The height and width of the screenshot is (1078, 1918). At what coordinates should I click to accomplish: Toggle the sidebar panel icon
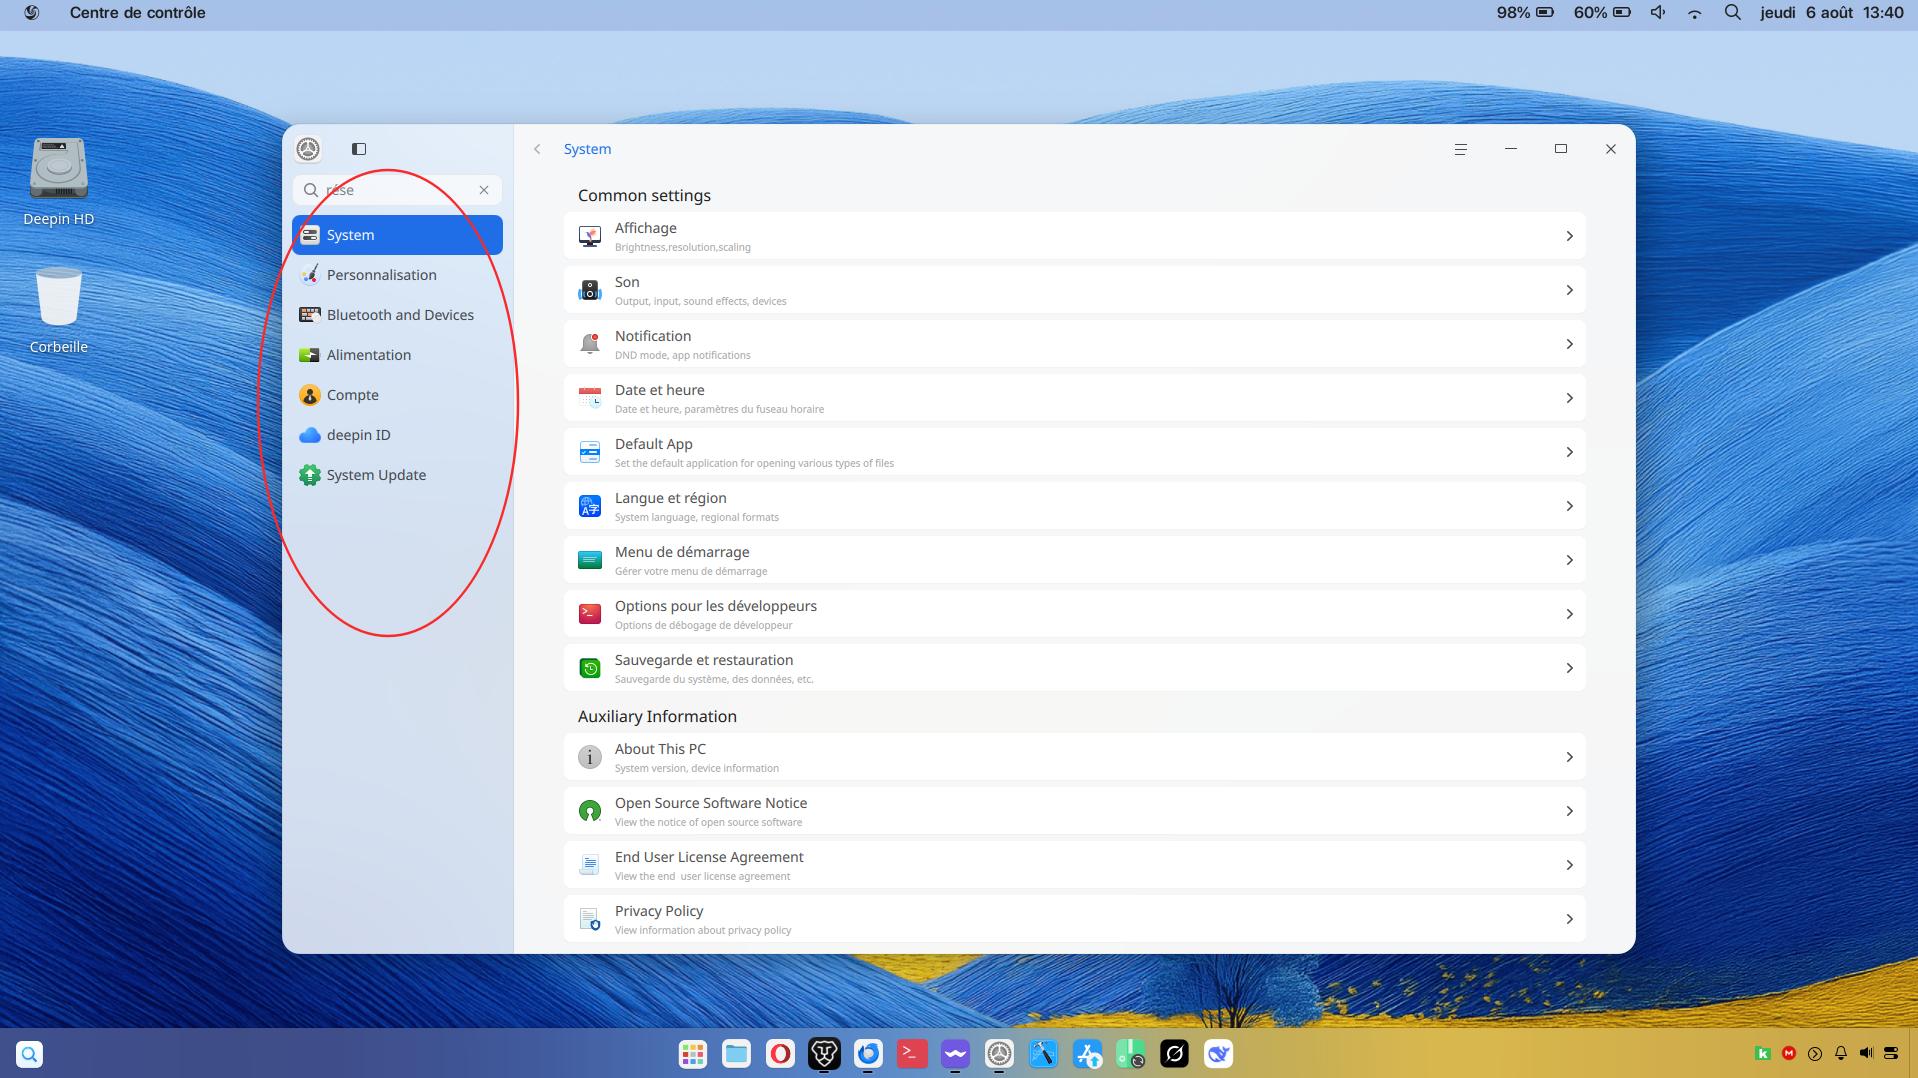point(359,149)
